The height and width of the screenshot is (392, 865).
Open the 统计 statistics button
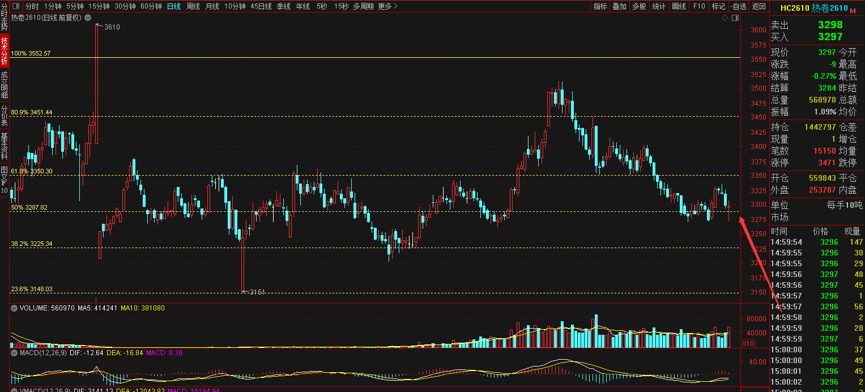(x=659, y=7)
